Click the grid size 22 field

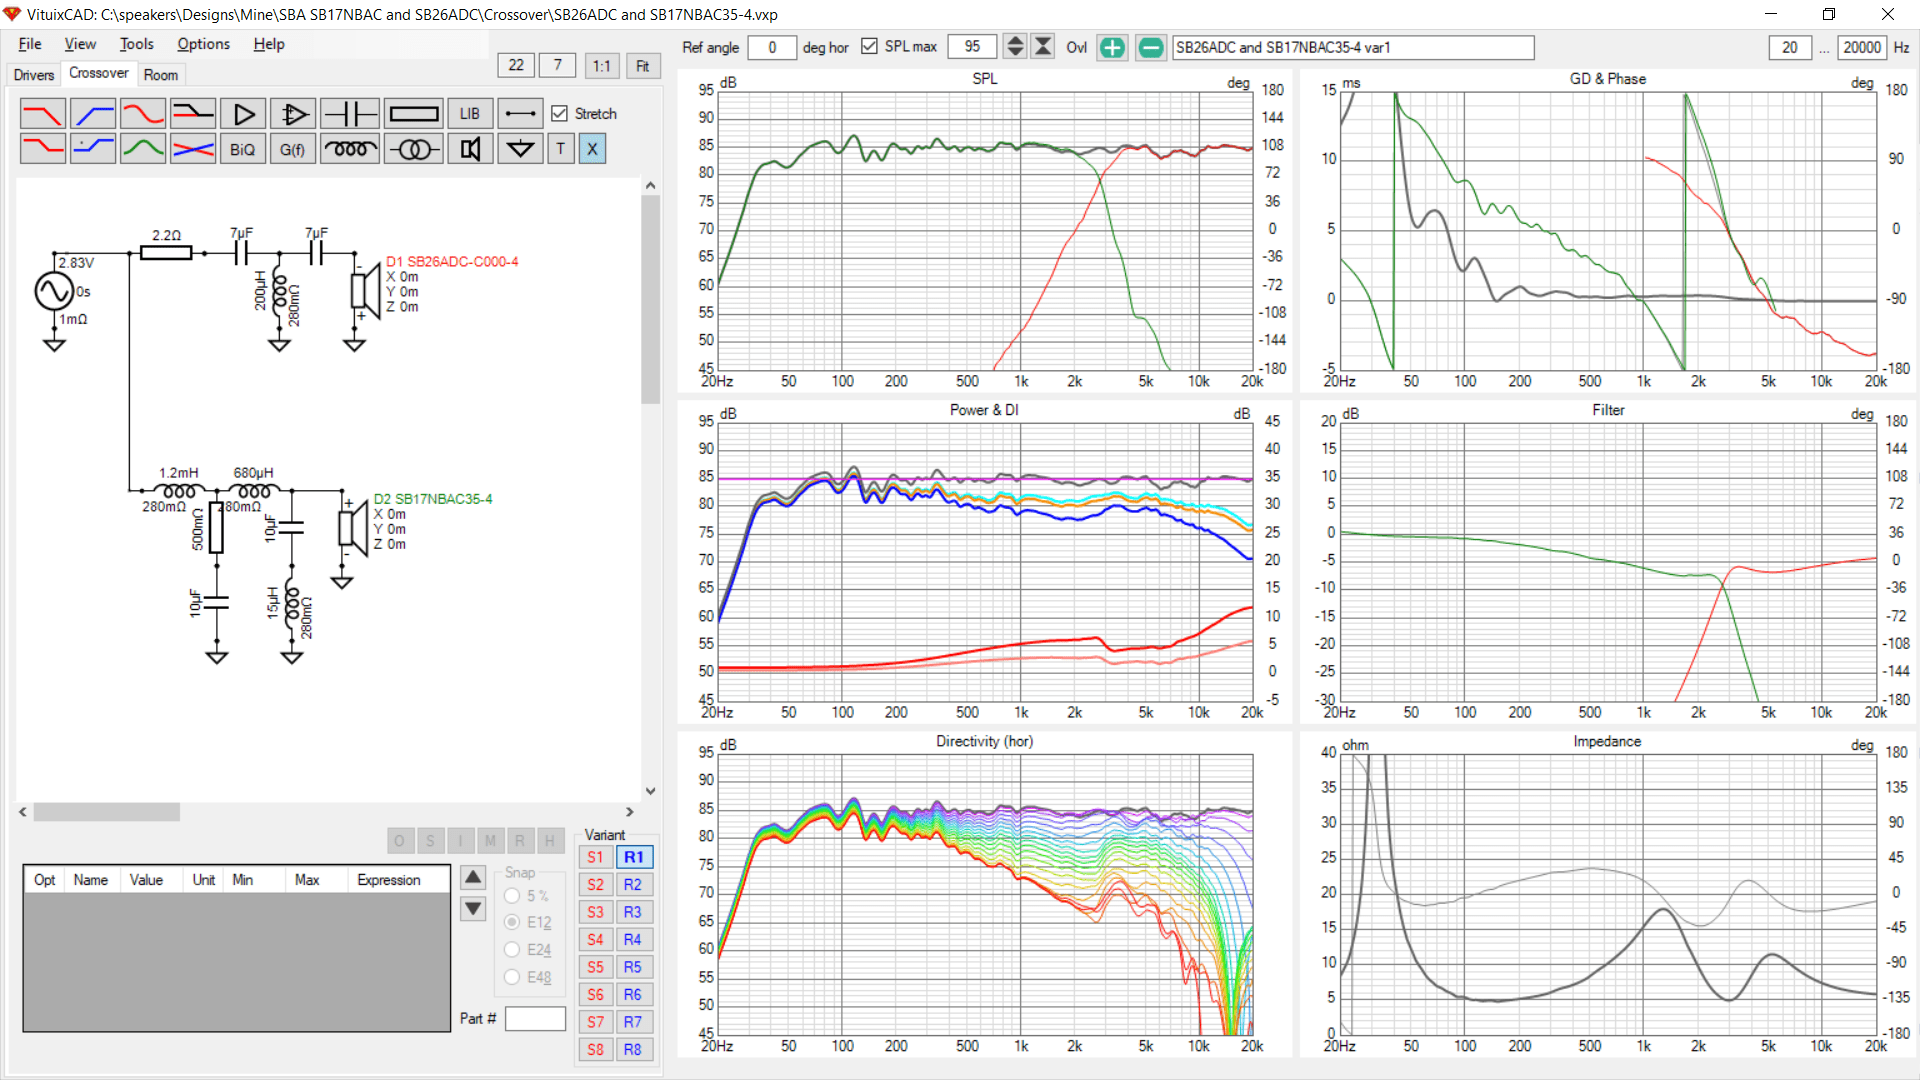516,66
